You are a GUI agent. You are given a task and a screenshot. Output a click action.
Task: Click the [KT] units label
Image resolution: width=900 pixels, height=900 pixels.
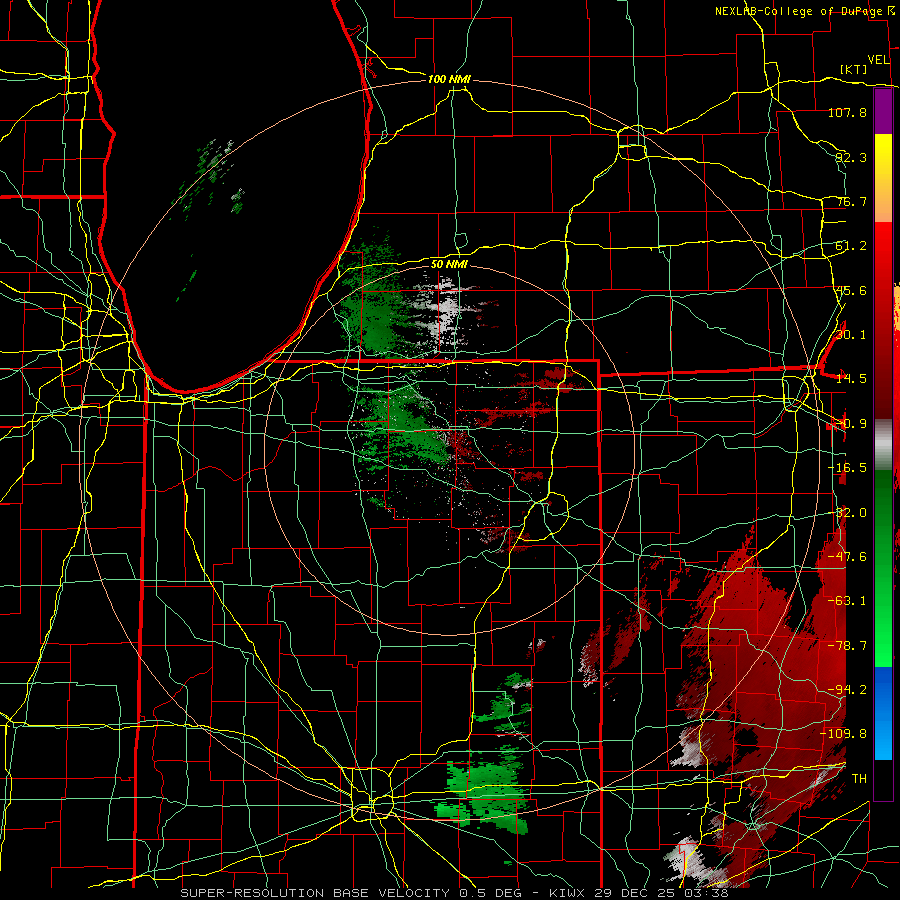[x=854, y=69]
